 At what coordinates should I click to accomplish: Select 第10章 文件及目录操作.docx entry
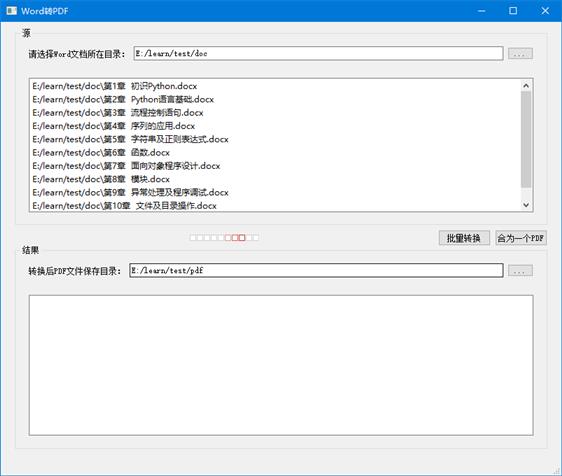(x=124, y=205)
